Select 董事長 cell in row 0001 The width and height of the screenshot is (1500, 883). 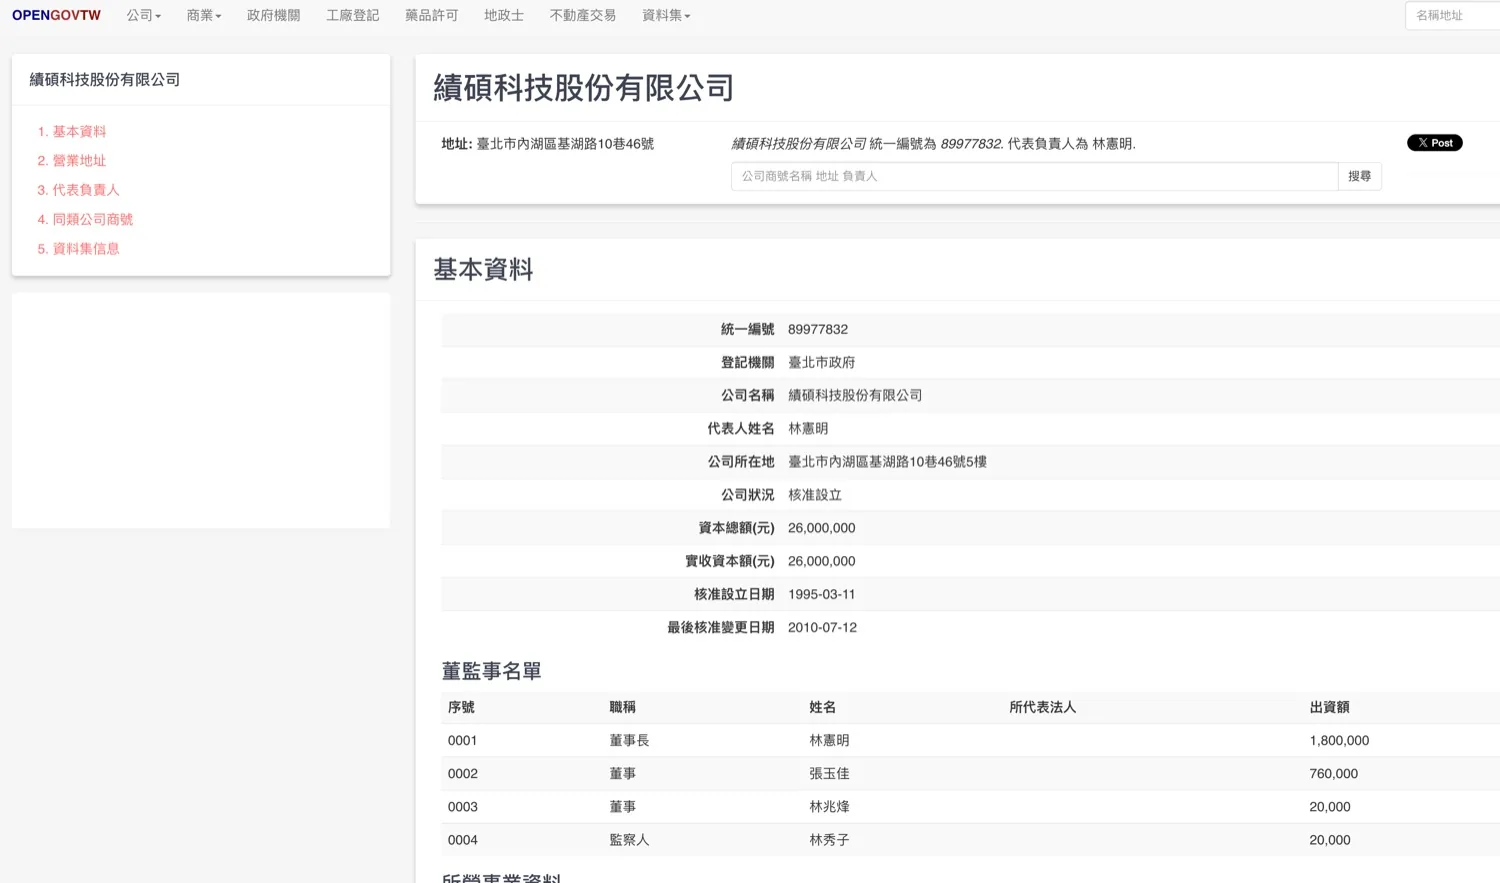(x=629, y=740)
